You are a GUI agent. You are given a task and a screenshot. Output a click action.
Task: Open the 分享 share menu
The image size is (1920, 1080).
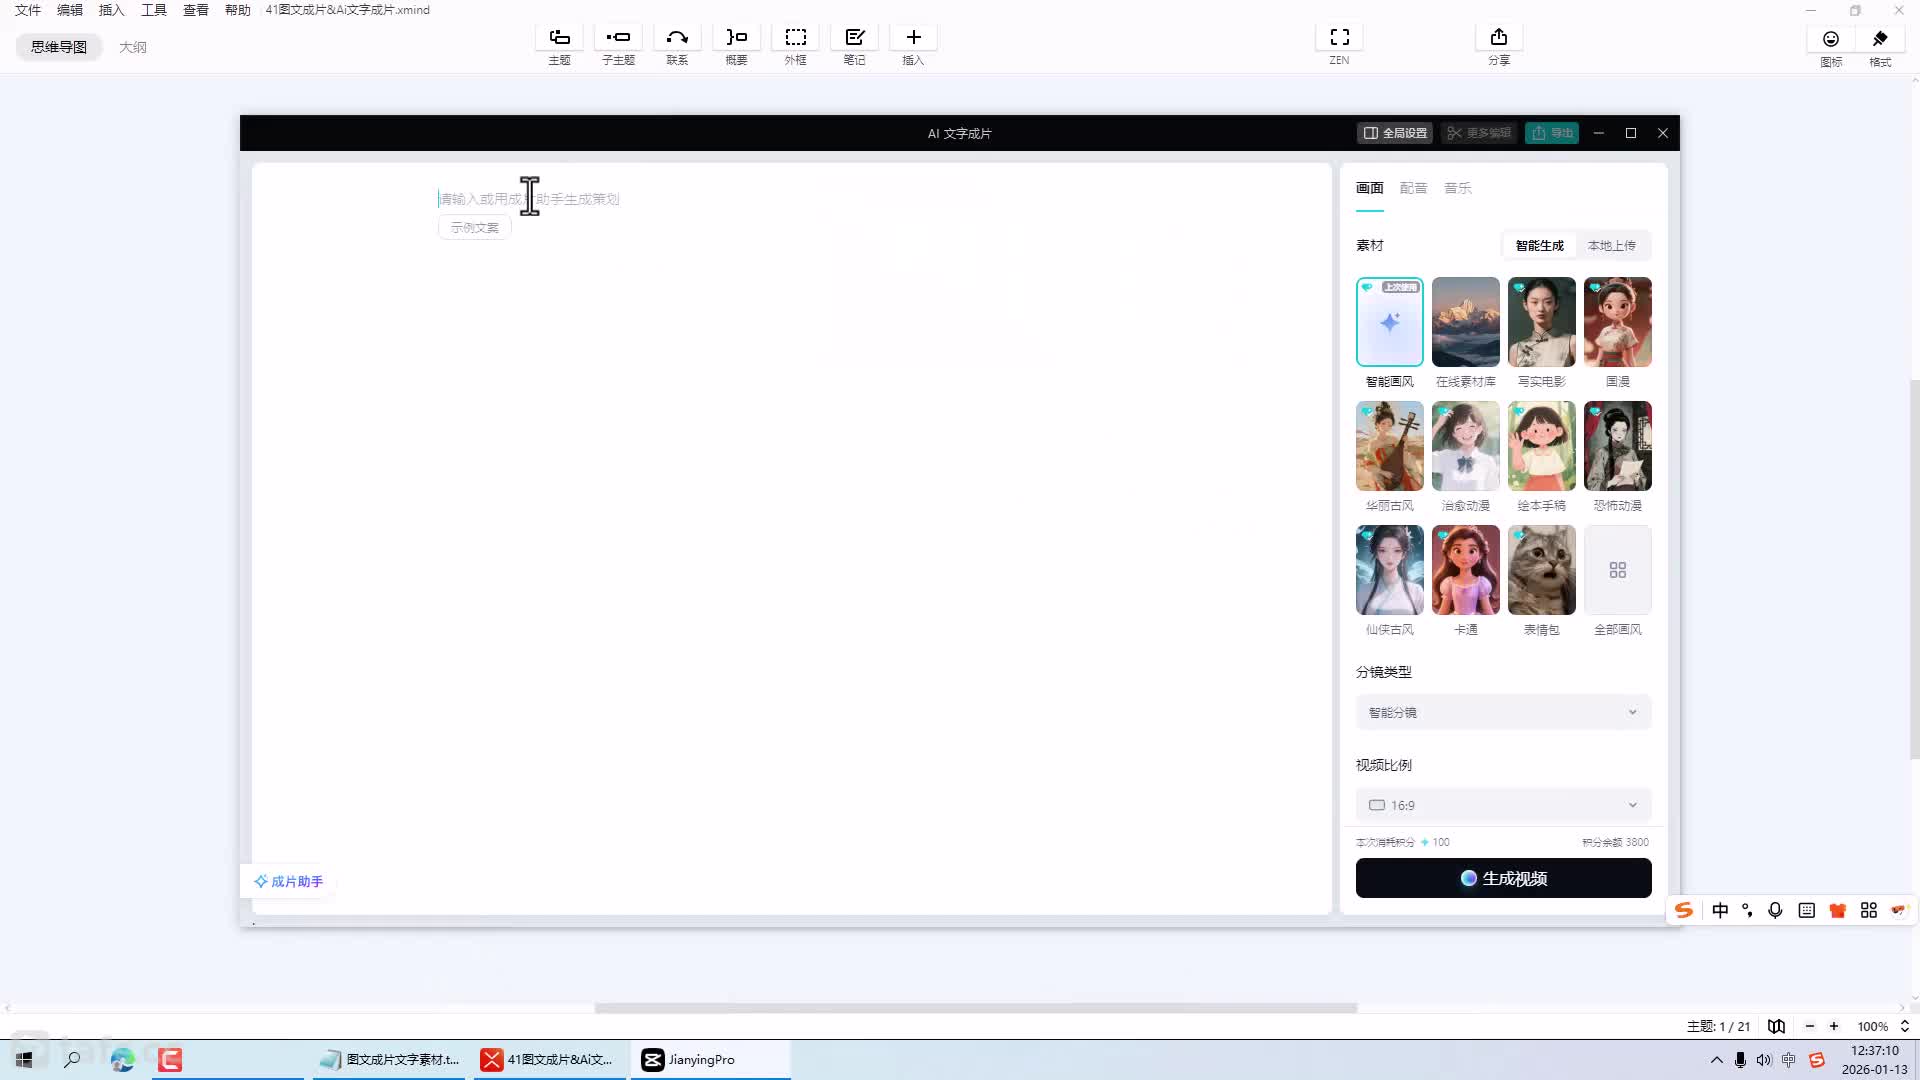(x=1498, y=38)
